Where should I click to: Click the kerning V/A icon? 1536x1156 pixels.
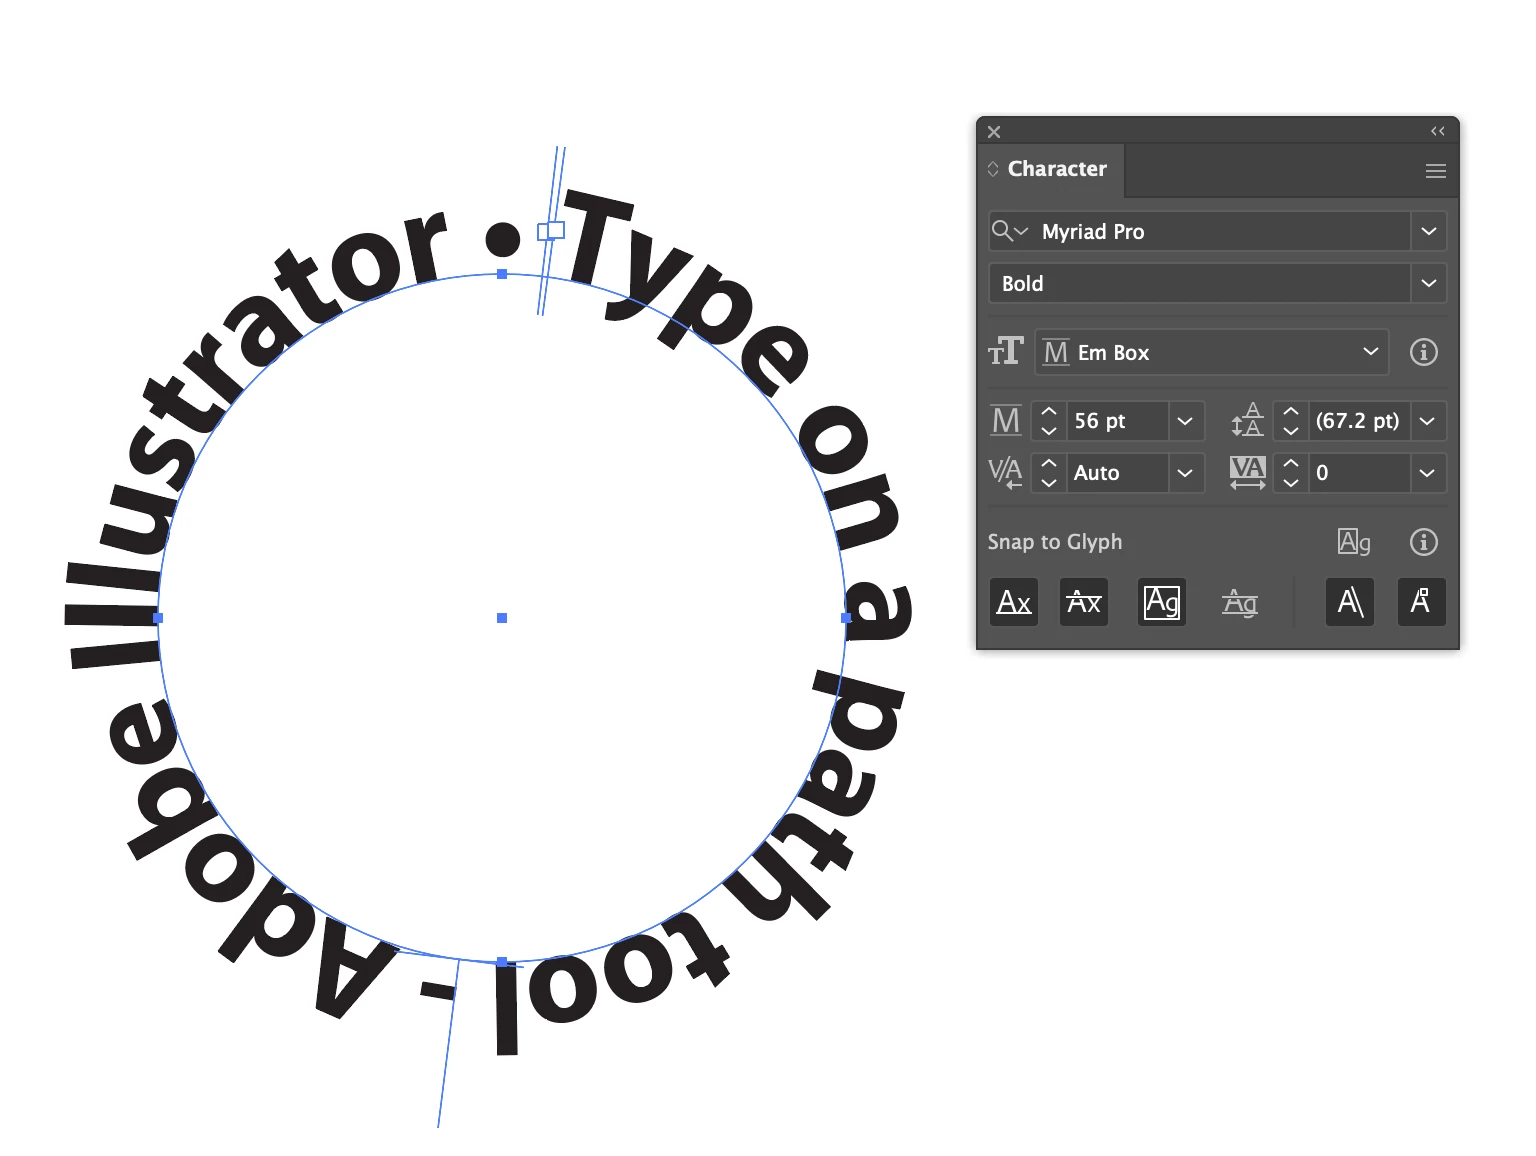[1006, 472]
